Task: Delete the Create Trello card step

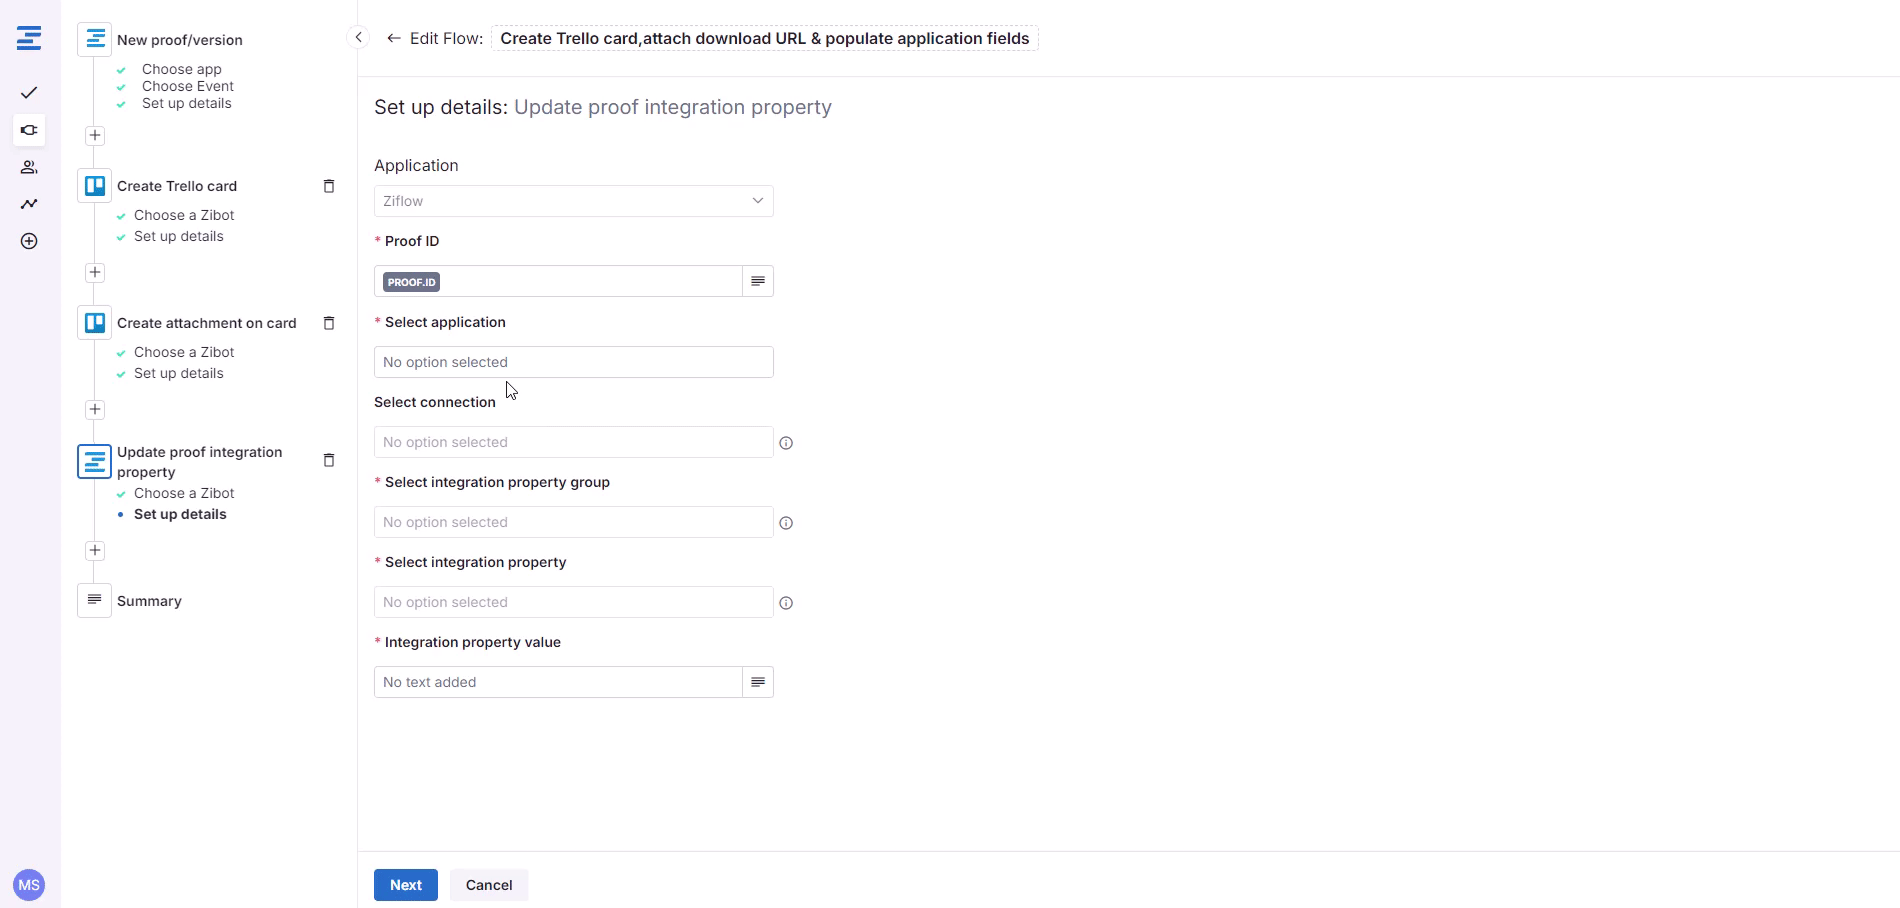Action: point(328,186)
